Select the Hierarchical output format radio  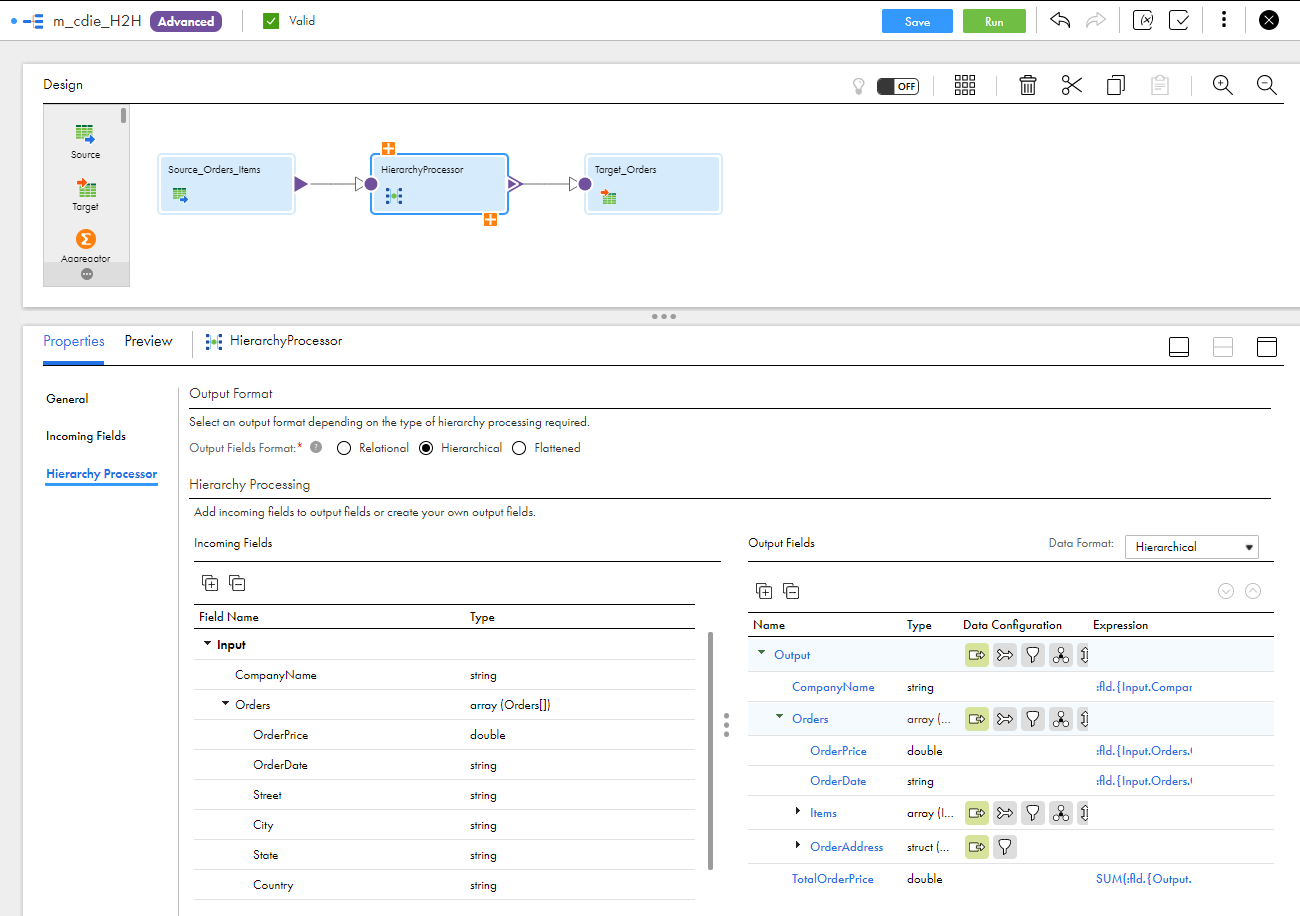click(x=426, y=448)
